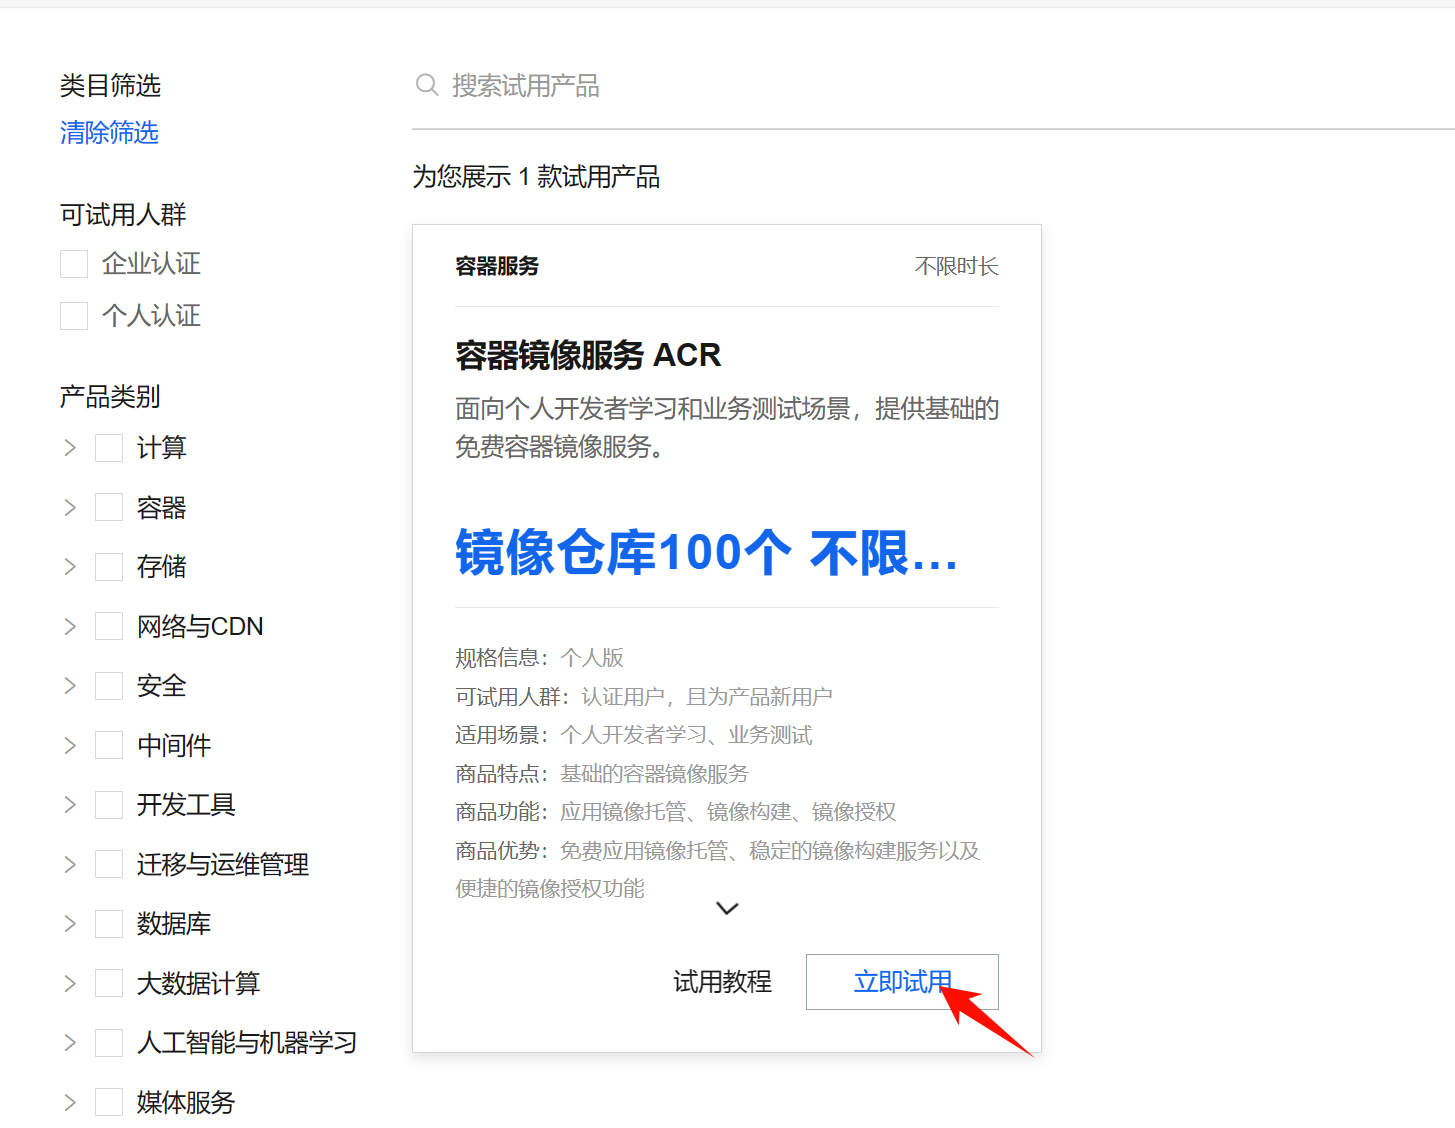1455x1128 pixels.
Task: Expand the 开发工具 category tree
Action: (x=69, y=804)
